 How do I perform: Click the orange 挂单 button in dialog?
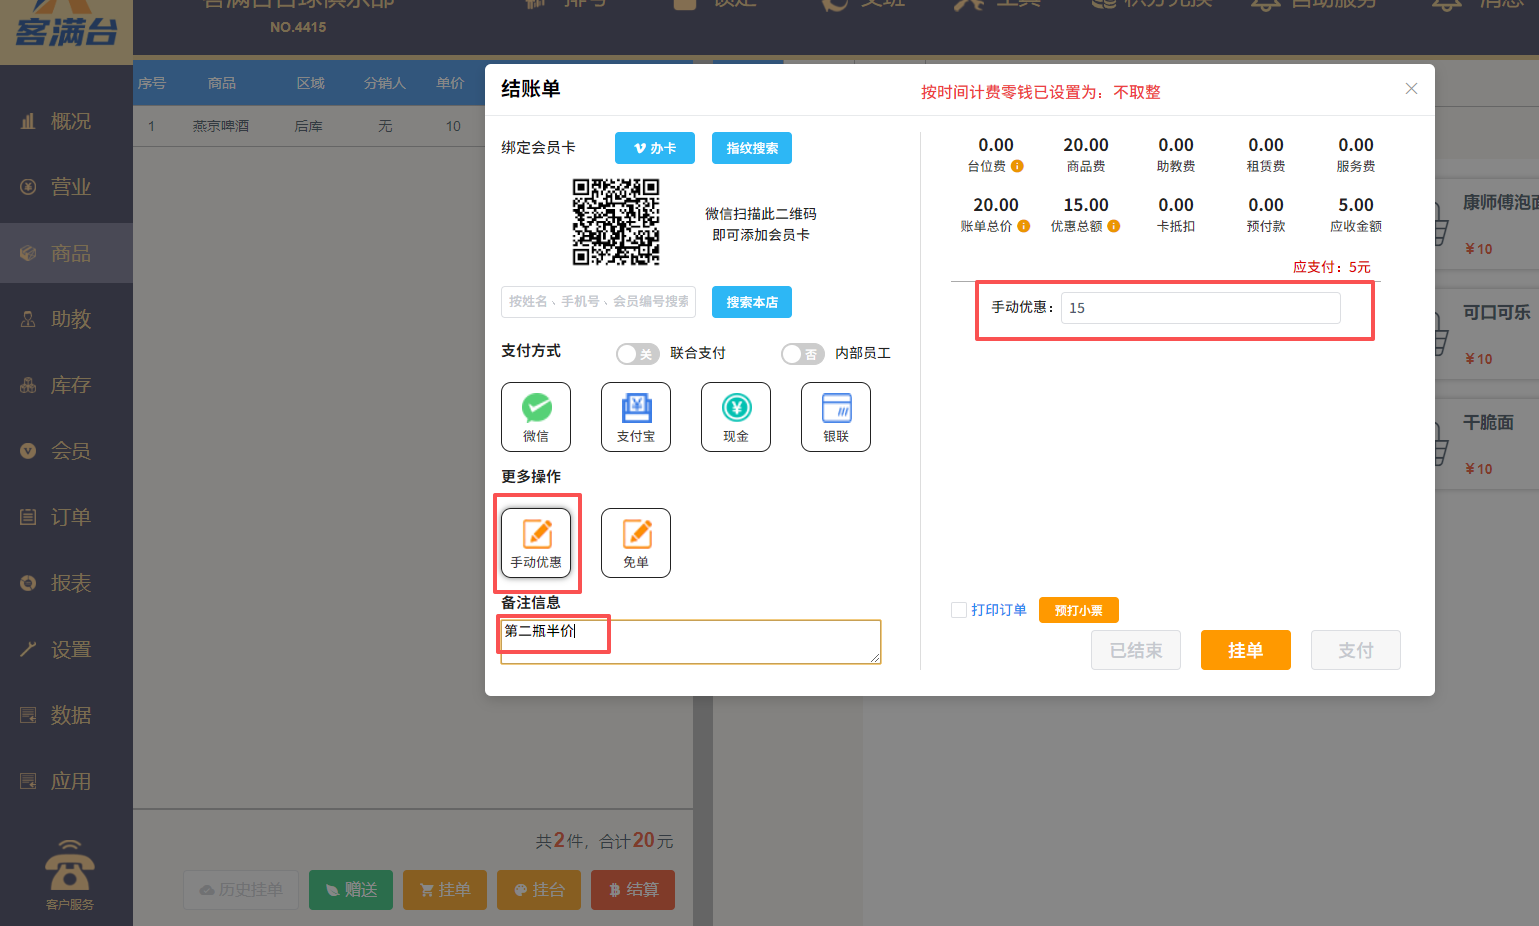tap(1245, 650)
